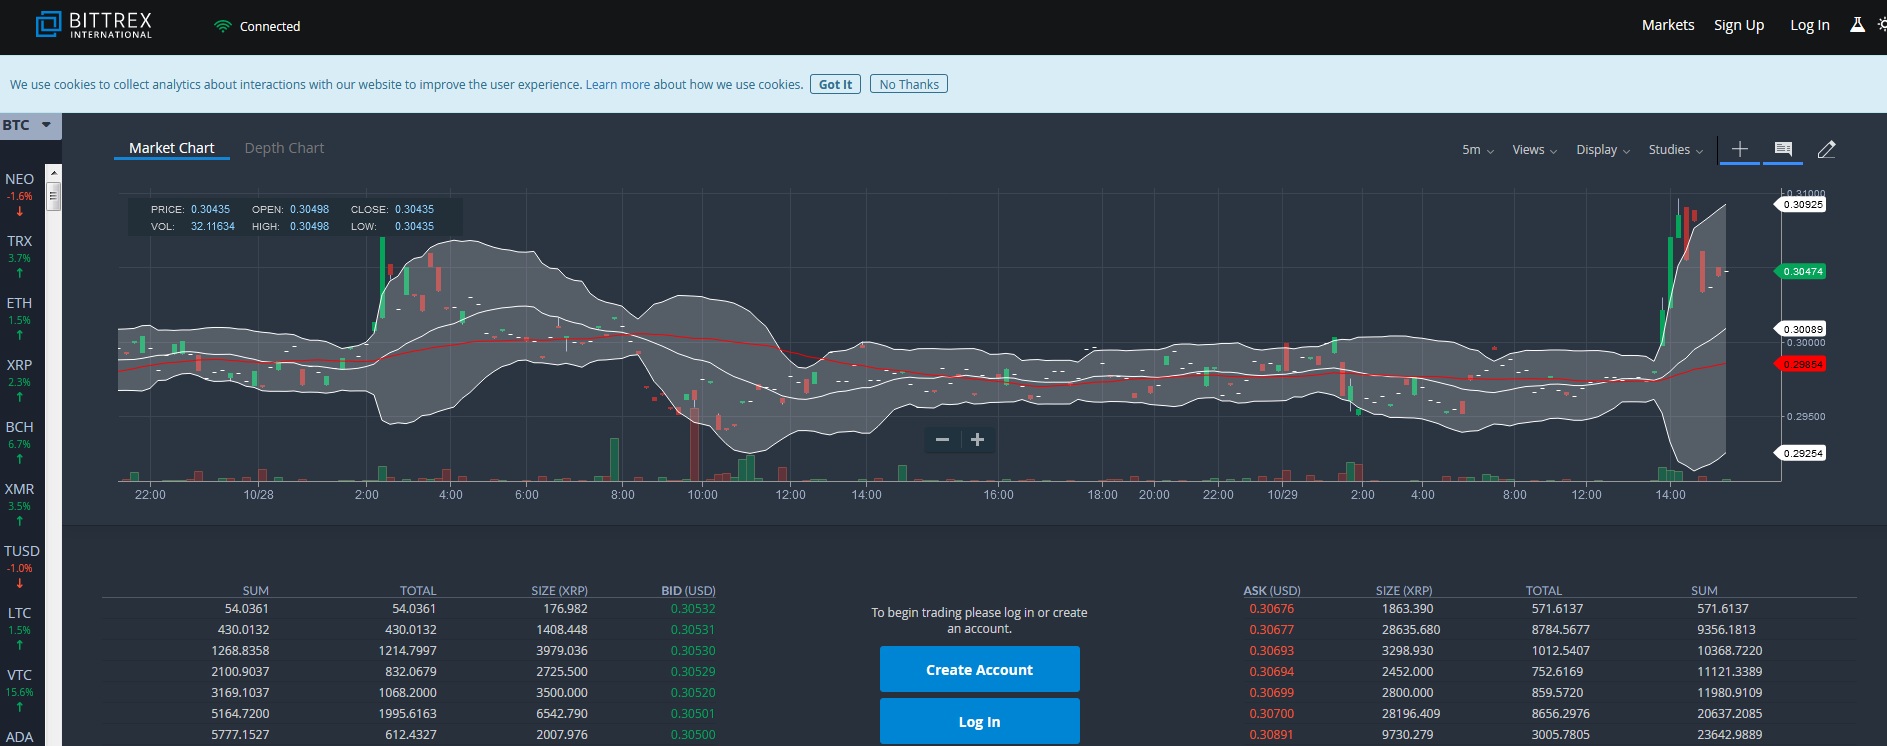
Task: Toggle the chart info tooltip icon
Action: tap(1783, 149)
